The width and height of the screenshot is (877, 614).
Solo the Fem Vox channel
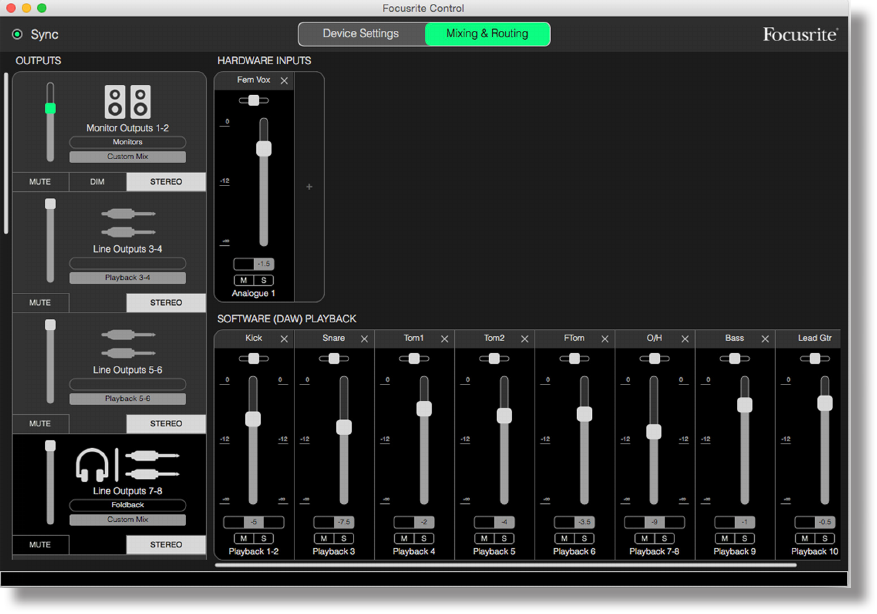tap(263, 280)
